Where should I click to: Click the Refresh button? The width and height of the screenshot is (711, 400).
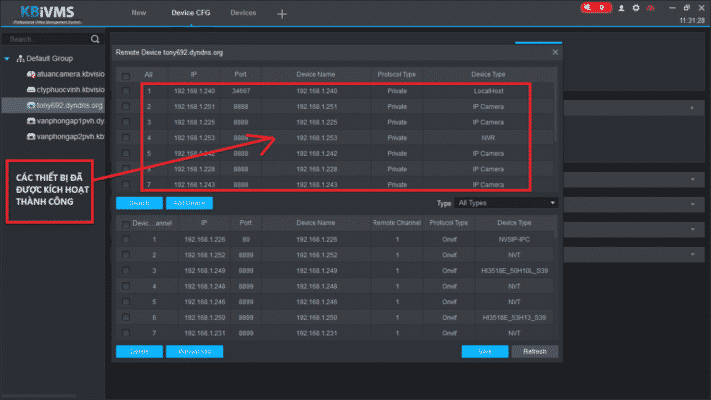coord(535,351)
